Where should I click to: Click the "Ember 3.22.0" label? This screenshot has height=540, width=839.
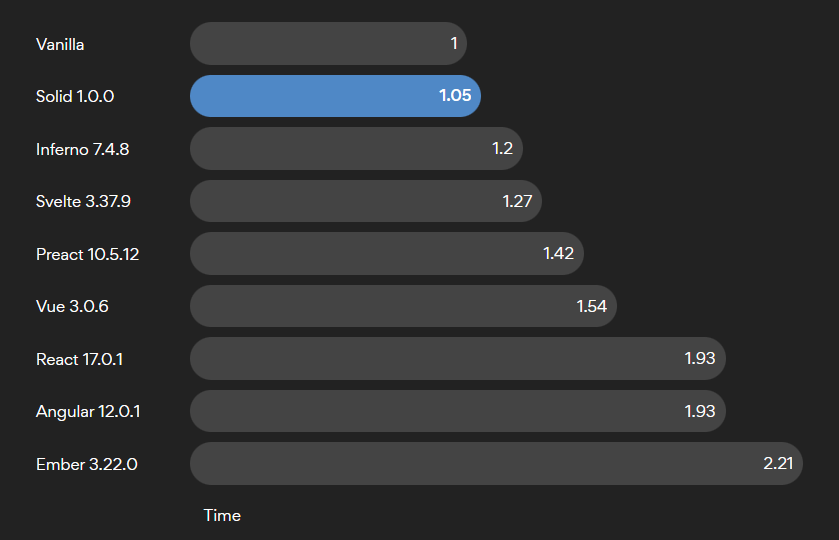(x=87, y=464)
